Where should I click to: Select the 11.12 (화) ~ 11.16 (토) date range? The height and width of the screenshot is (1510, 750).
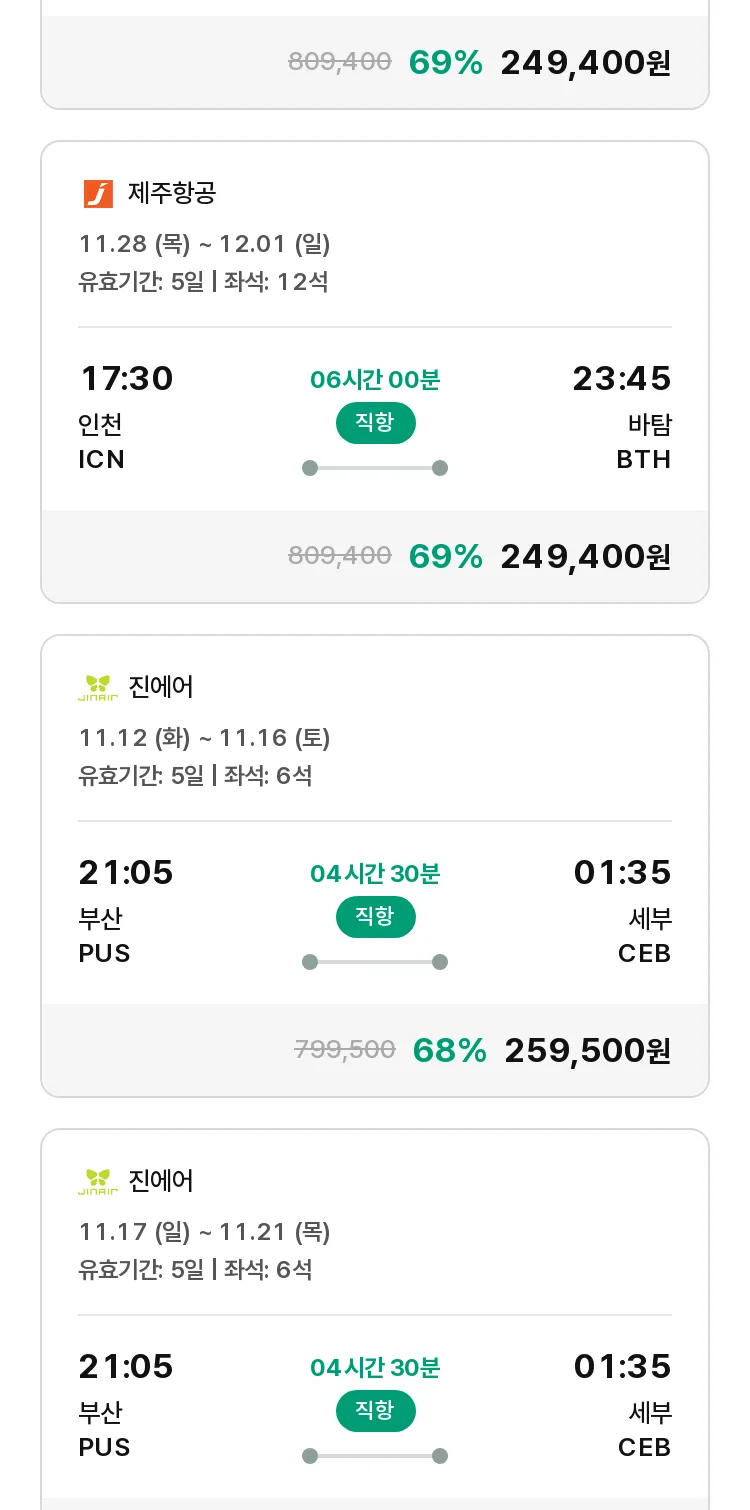pyautogui.click(x=204, y=738)
